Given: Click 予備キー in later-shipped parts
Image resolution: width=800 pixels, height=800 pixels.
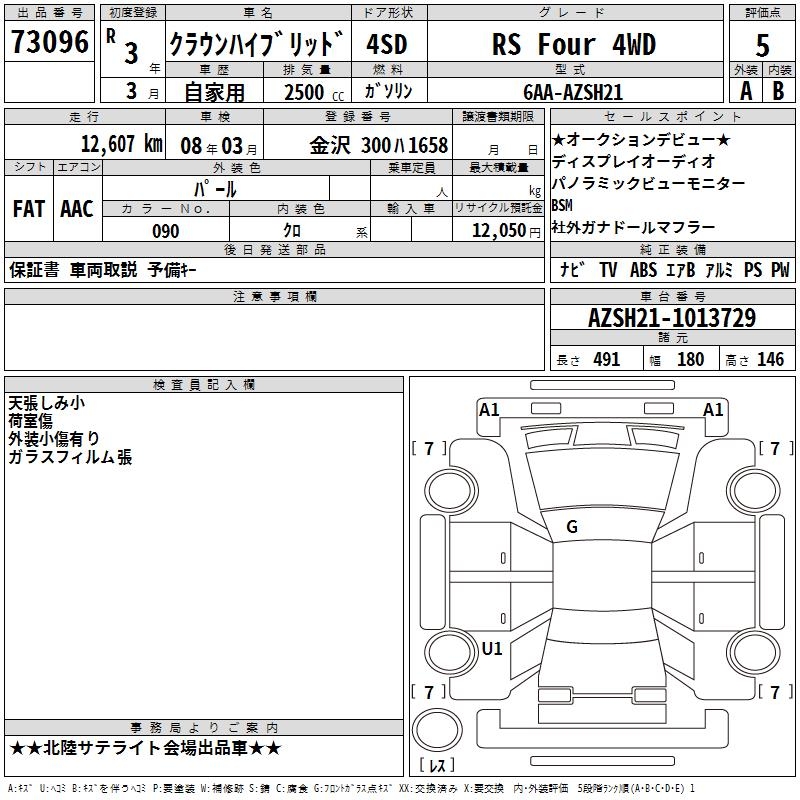Looking at the screenshot, I should [172, 270].
